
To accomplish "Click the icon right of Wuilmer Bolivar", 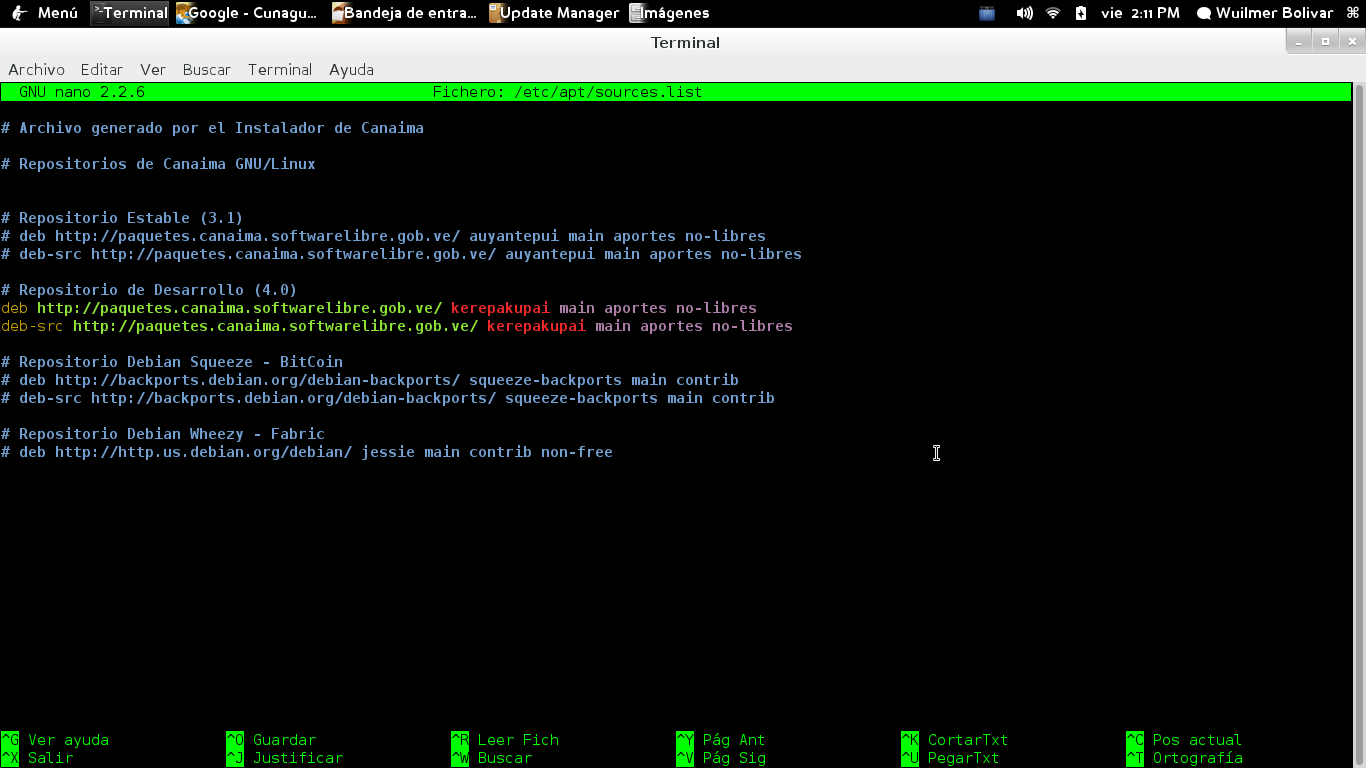I will [1353, 13].
